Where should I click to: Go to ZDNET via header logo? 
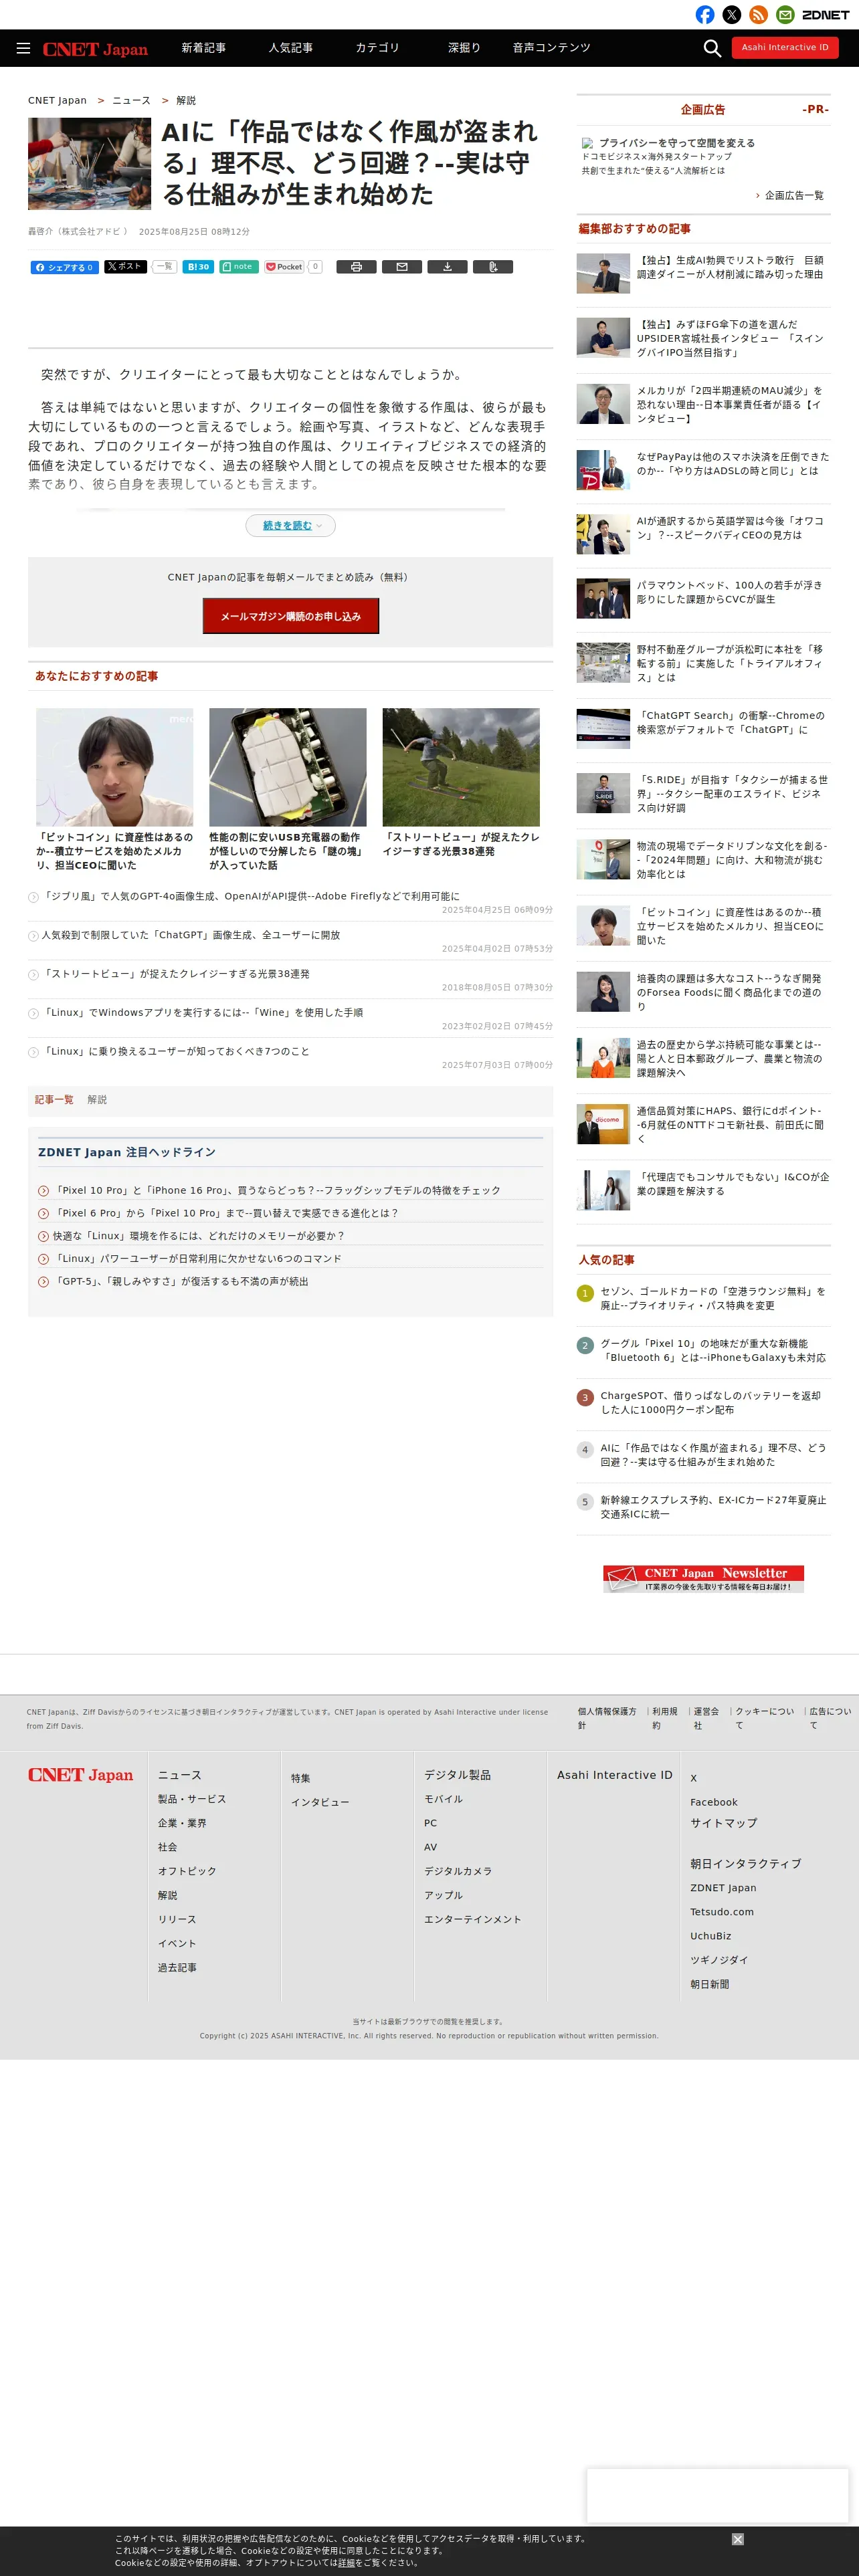click(826, 15)
